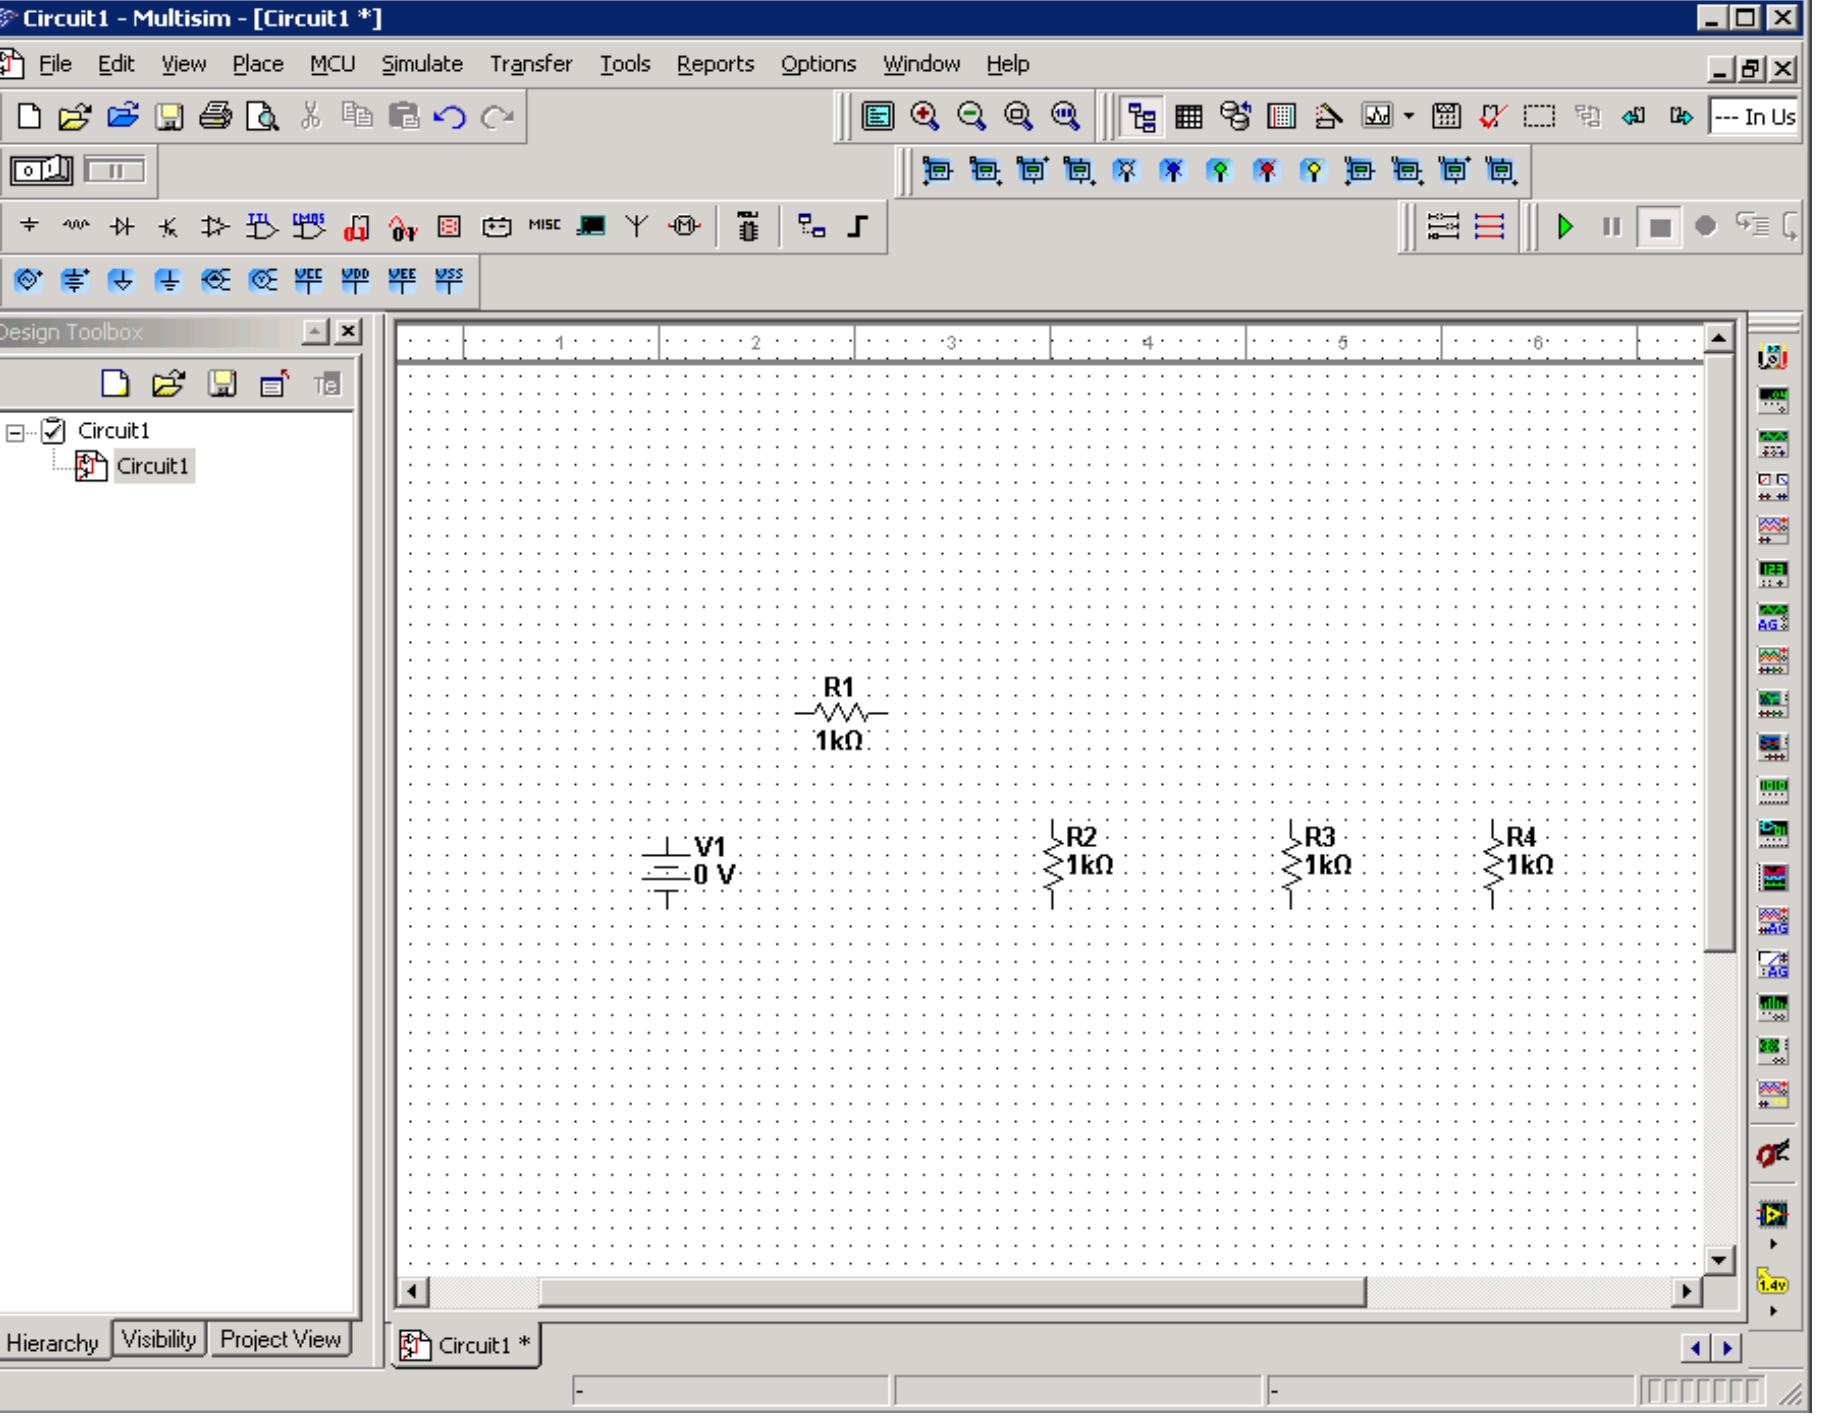Place a transistor component
The height and width of the screenshot is (1417, 1831).
(x=167, y=227)
